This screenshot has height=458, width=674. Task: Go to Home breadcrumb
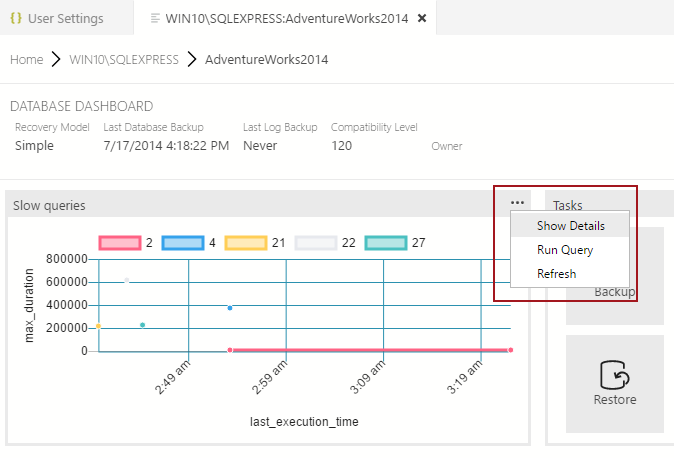[27, 59]
